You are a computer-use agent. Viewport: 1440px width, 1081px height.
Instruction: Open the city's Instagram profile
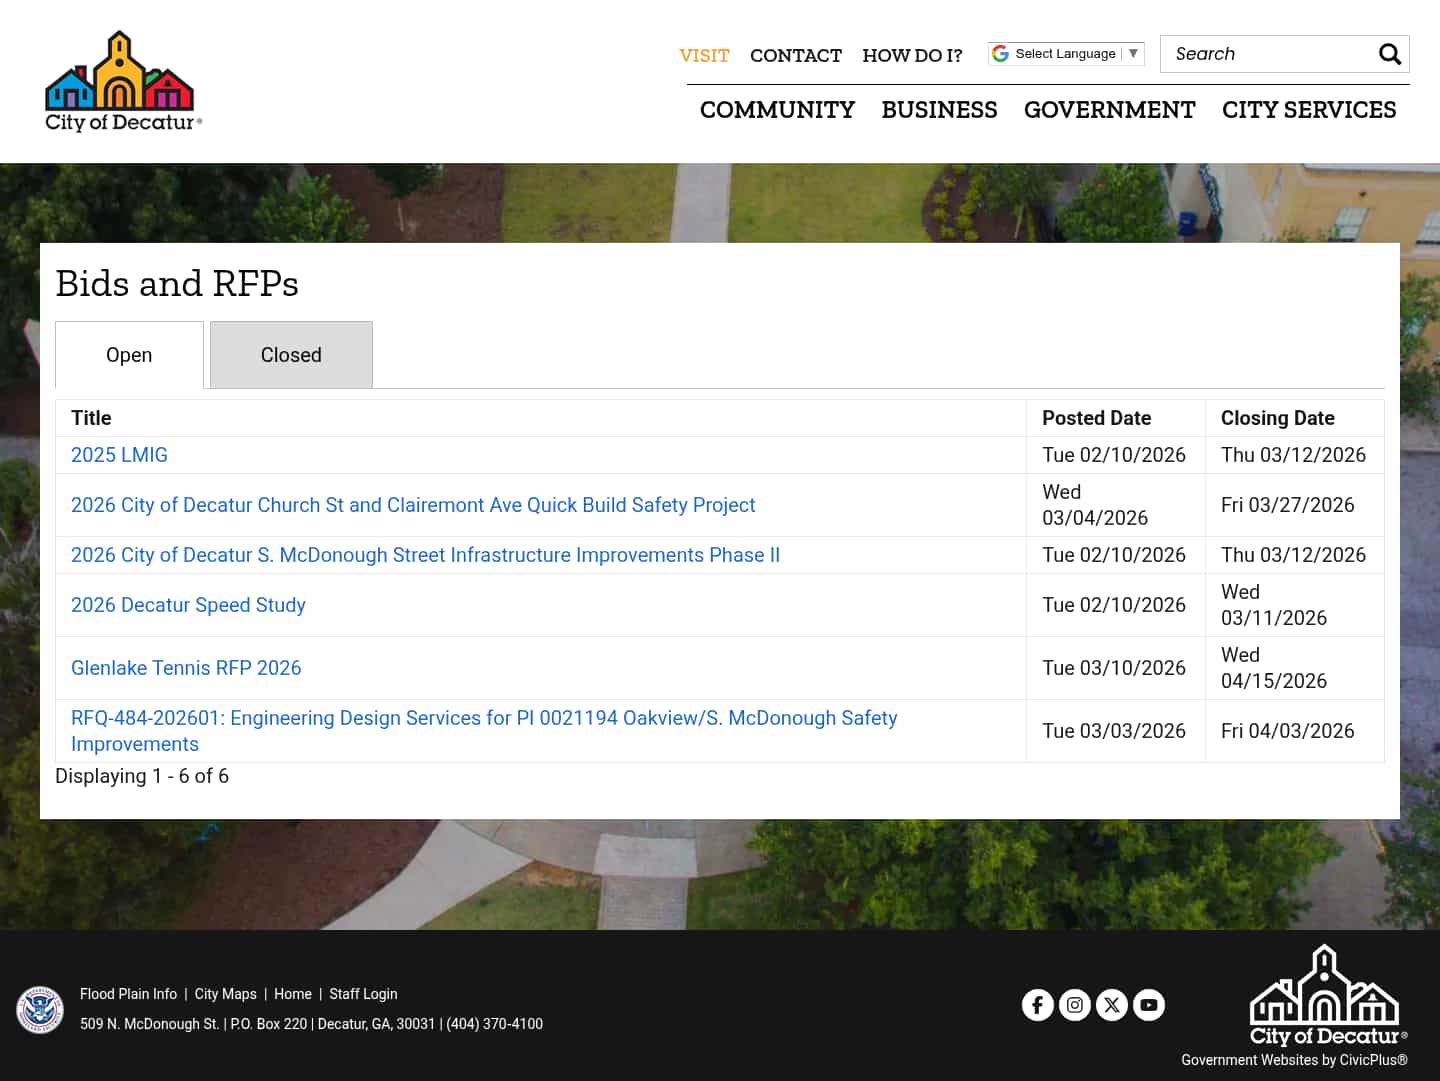(1075, 1005)
